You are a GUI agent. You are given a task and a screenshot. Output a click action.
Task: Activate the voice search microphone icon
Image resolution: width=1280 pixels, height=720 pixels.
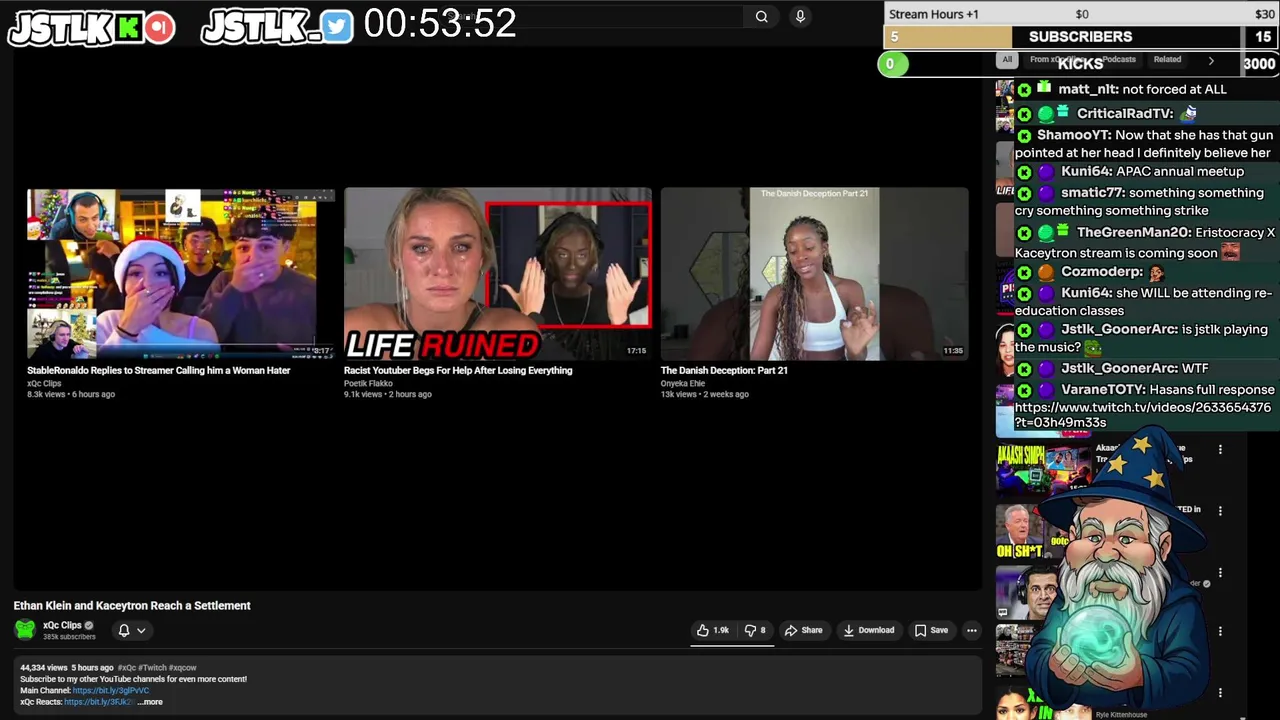(799, 16)
